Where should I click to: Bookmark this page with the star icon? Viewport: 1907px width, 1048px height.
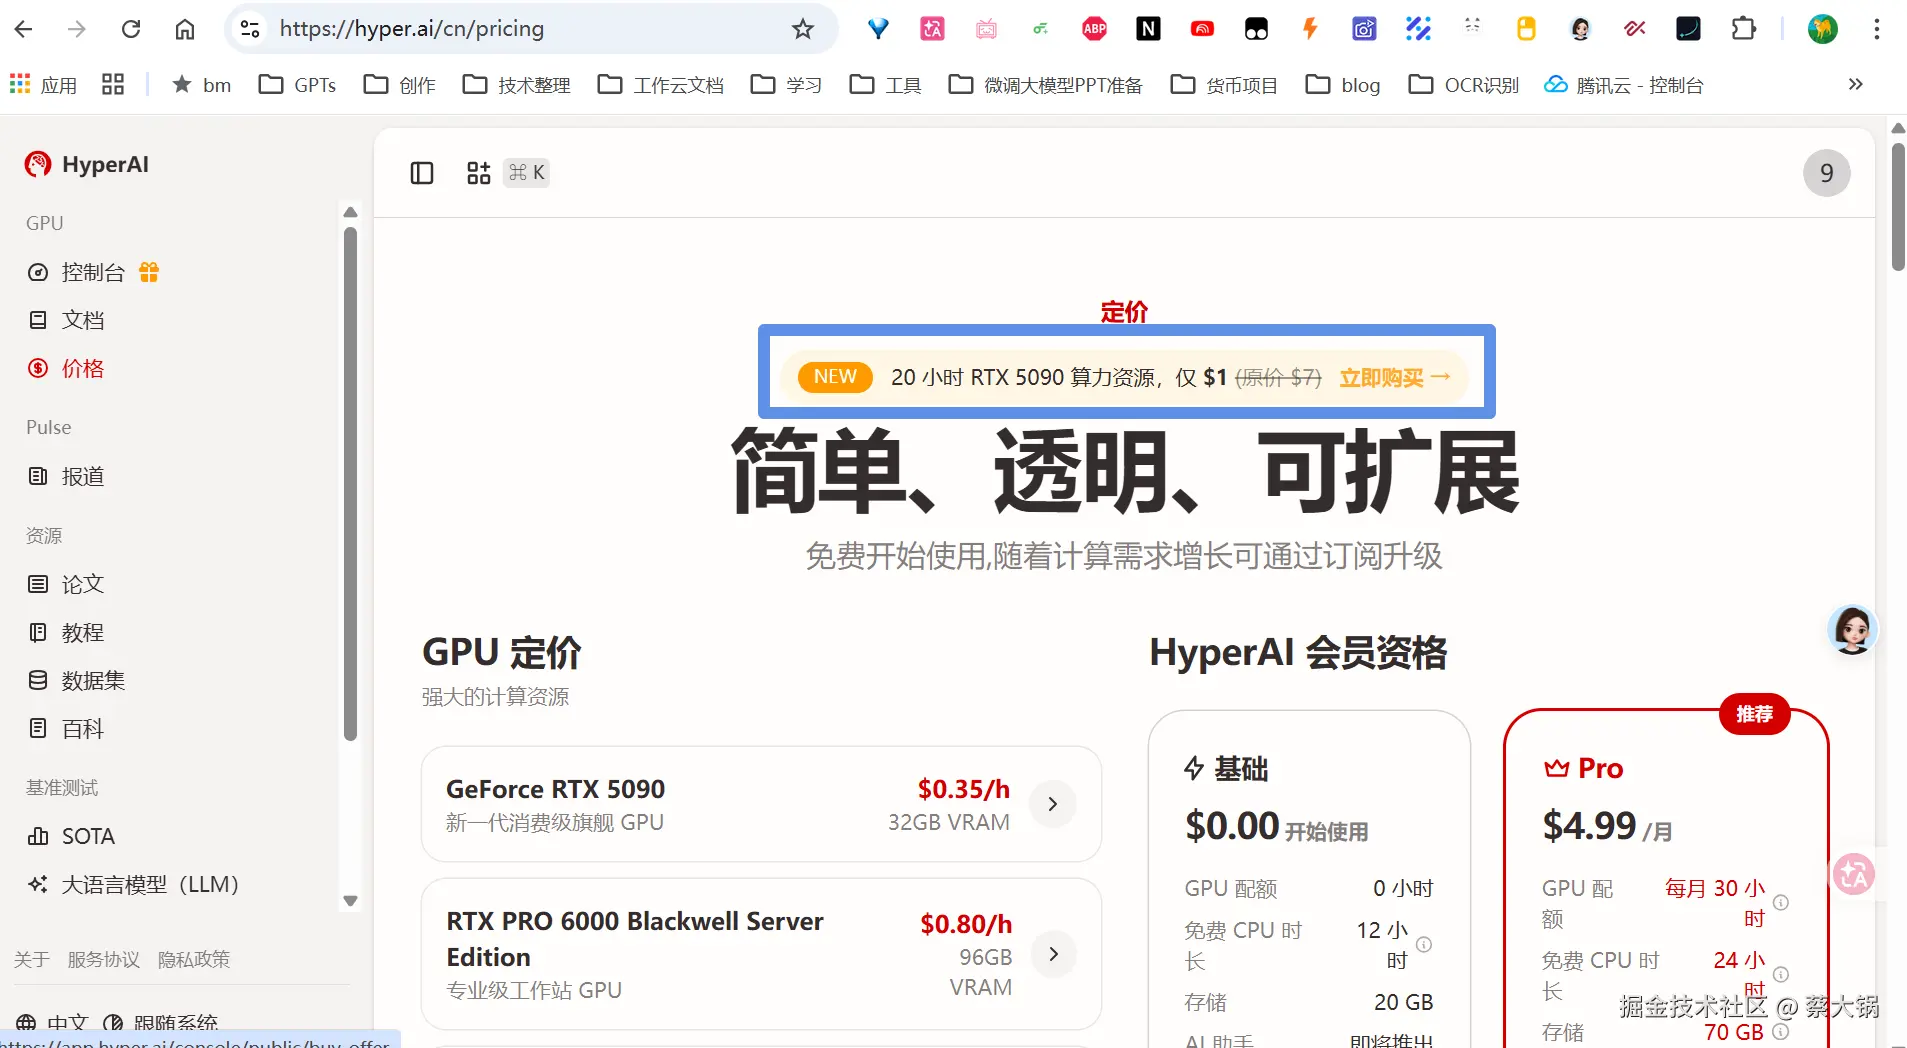tap(803, 29)
